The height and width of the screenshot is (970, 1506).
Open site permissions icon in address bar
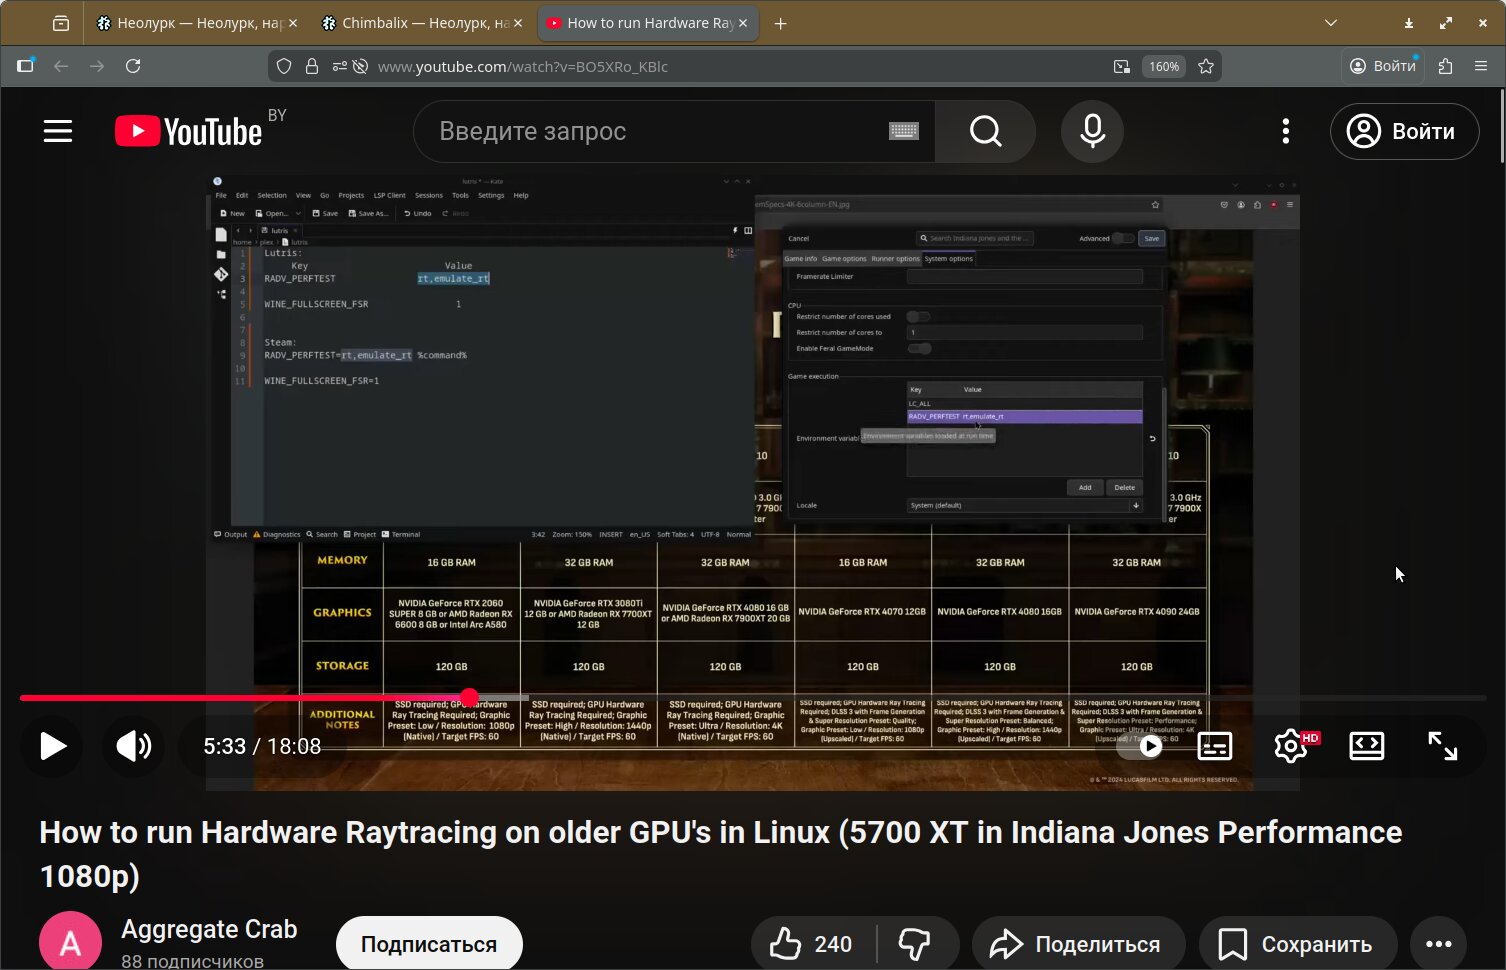click(340, 66)
